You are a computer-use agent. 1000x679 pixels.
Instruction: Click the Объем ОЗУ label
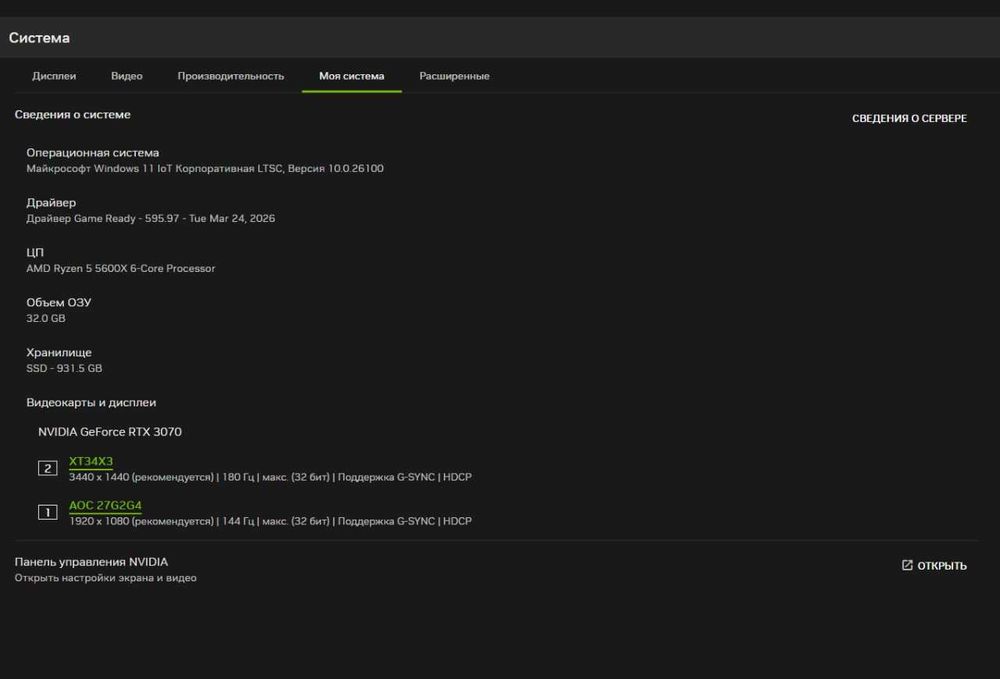point(59,302)
